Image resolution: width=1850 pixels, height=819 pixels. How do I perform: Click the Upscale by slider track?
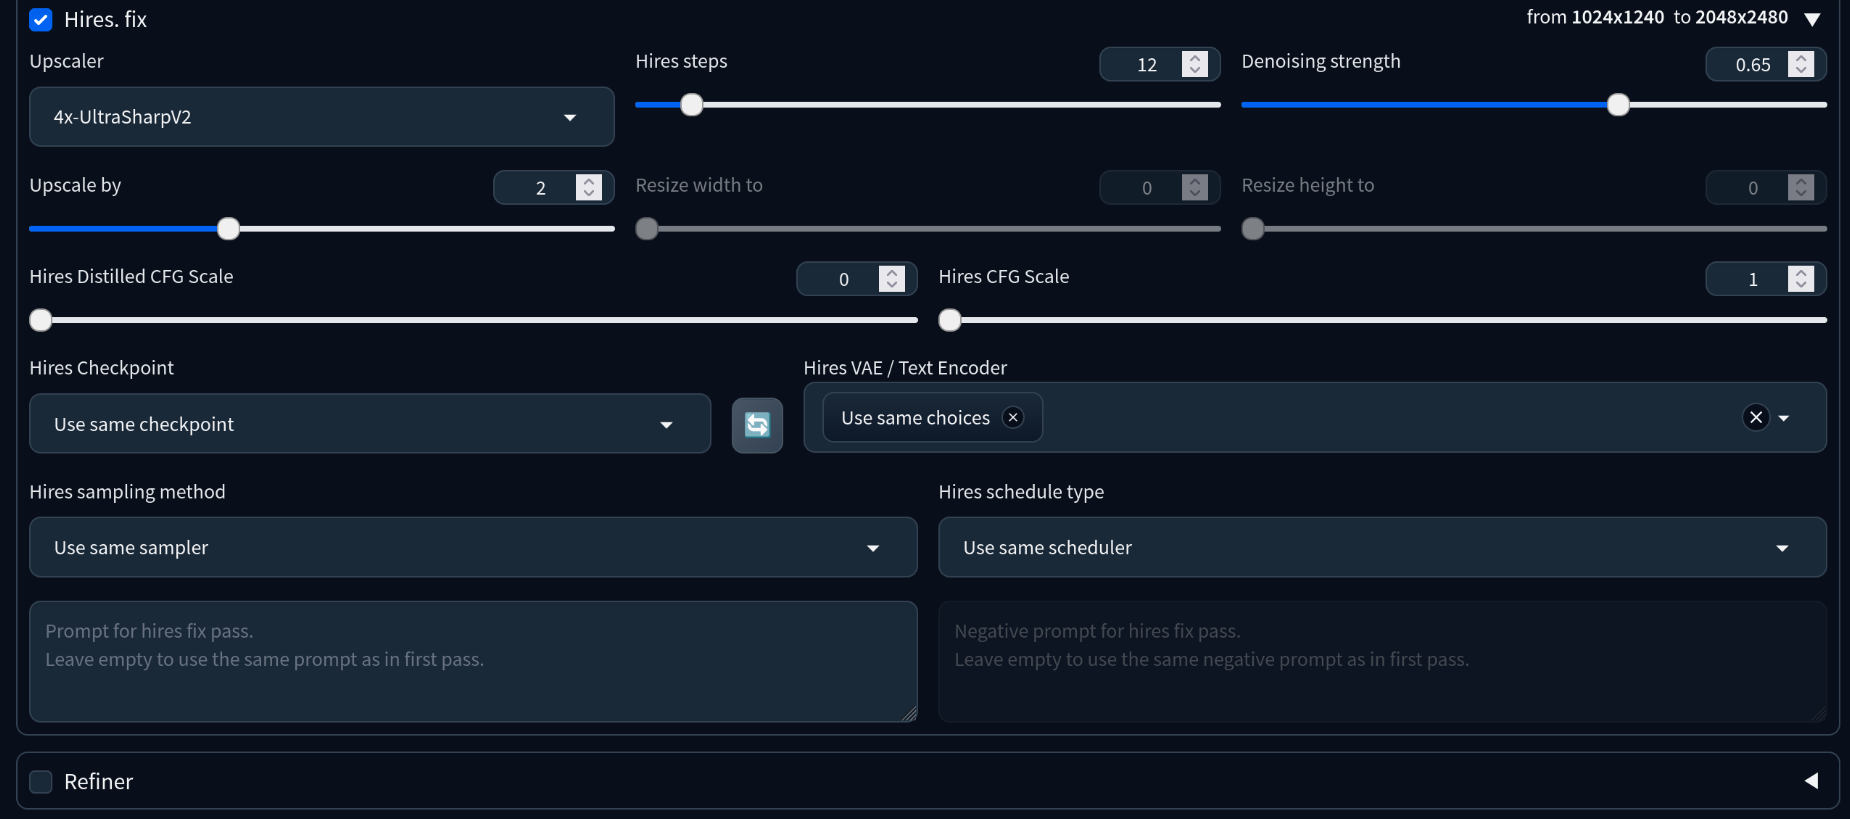pyautogui.click(x=322, y=229)
